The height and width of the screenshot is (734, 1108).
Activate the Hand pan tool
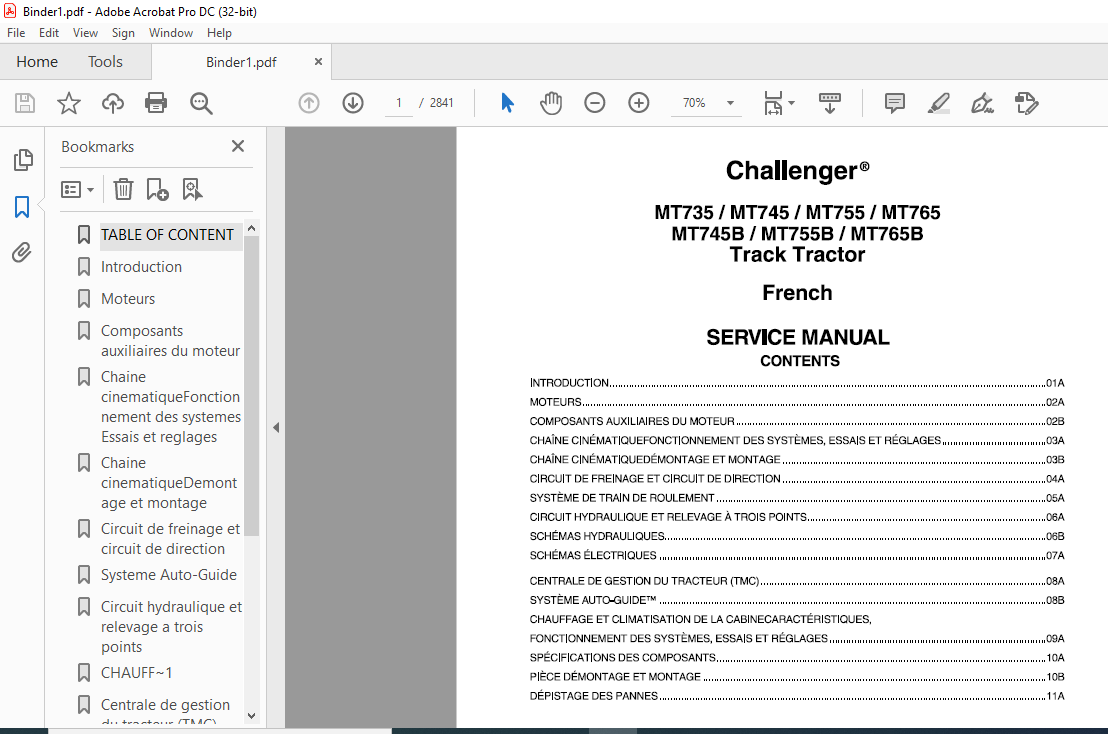[551, 103]
